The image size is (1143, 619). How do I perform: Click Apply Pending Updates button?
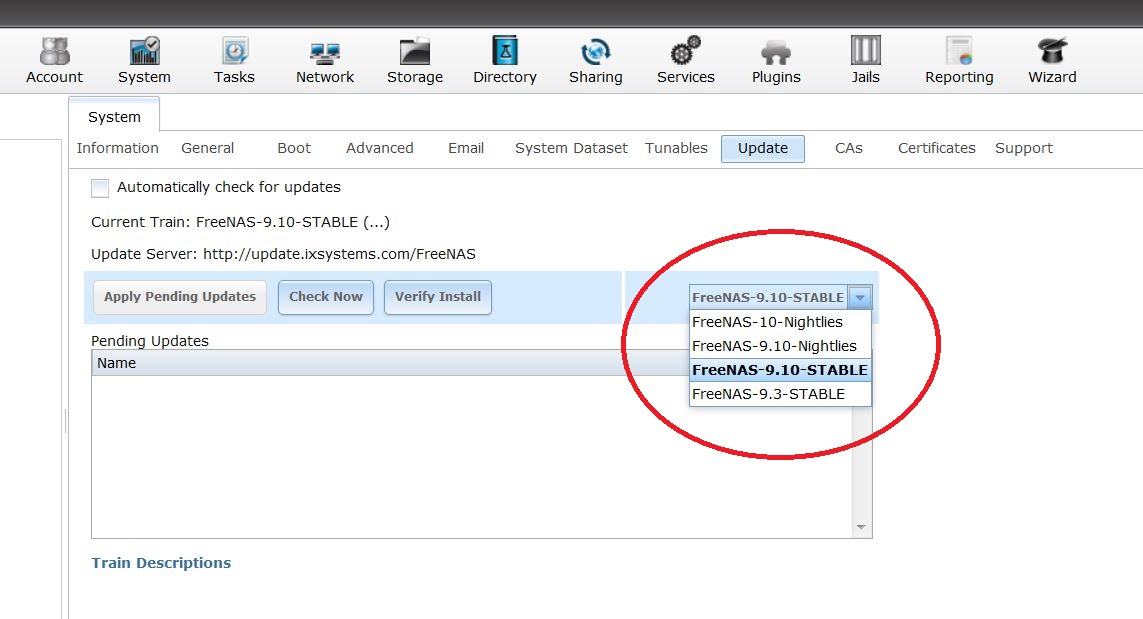click(180, 297)
